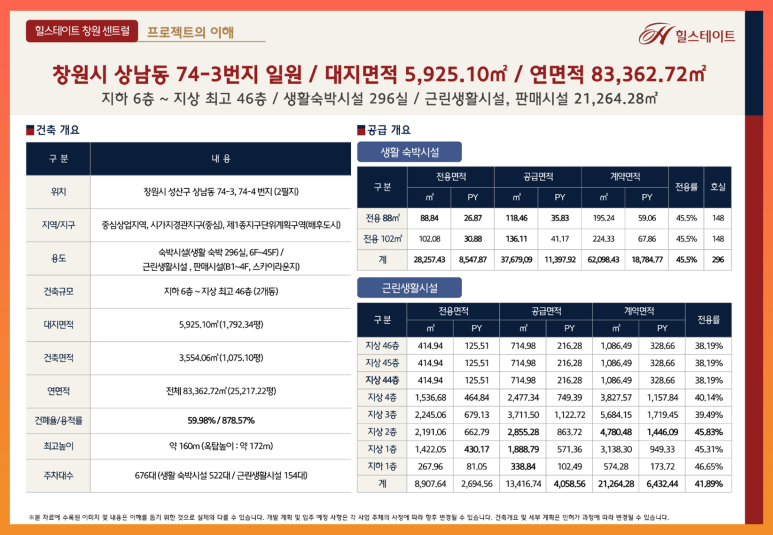
Task: Click the parking value starting '676대'
Action: [x=220, y=476]
